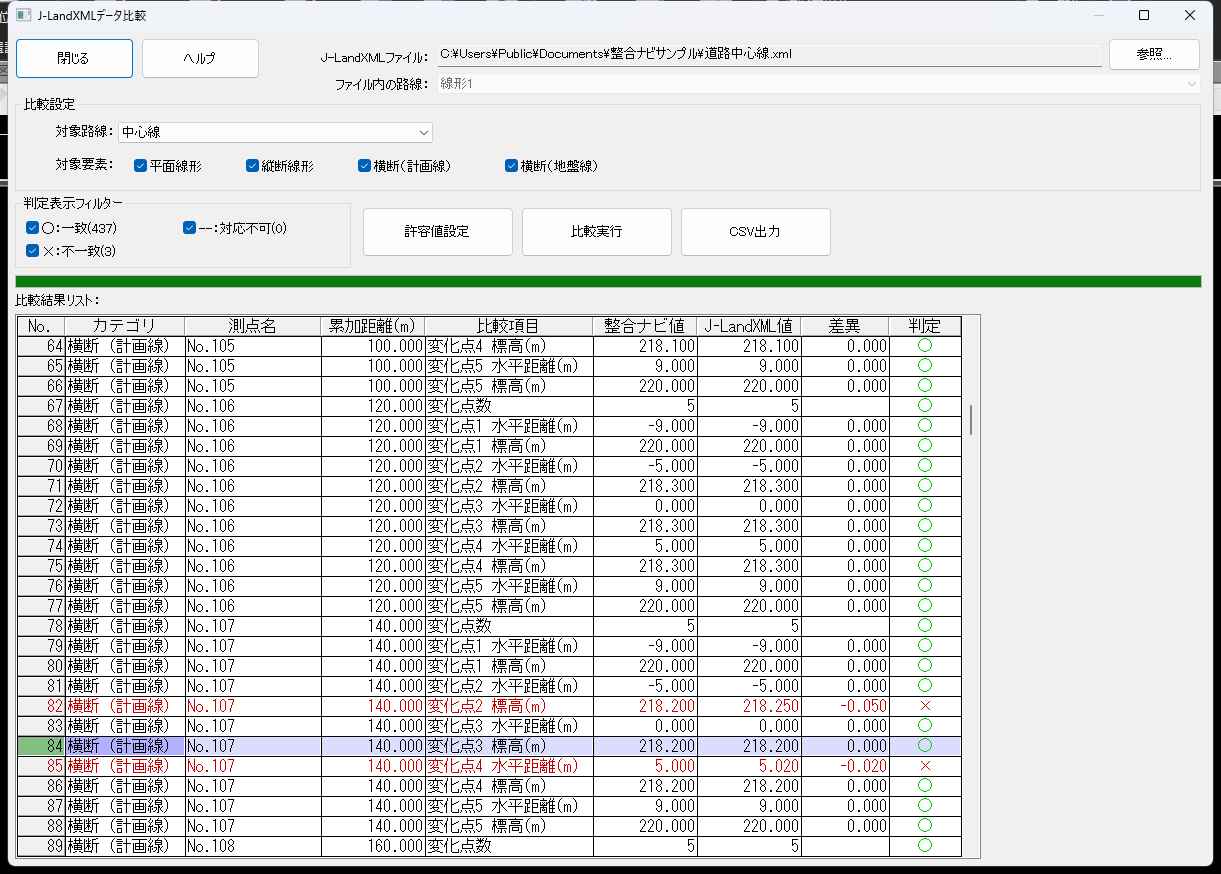Open the ファイル内の路線 線形1 dropdown

click(x=818, y=84)
